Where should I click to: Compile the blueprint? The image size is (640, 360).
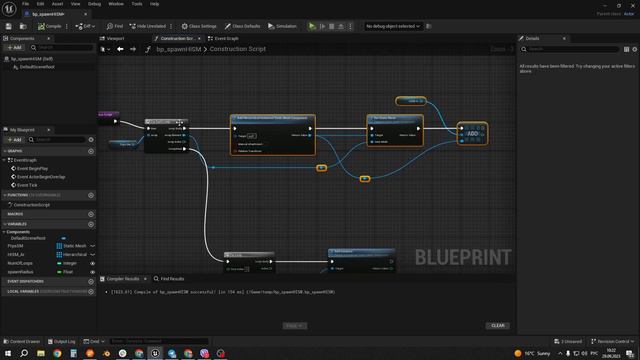pos(49,26)
